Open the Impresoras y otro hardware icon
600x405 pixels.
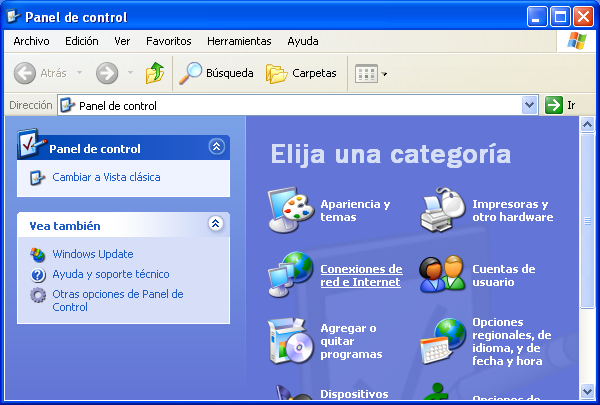pos(442,210)
